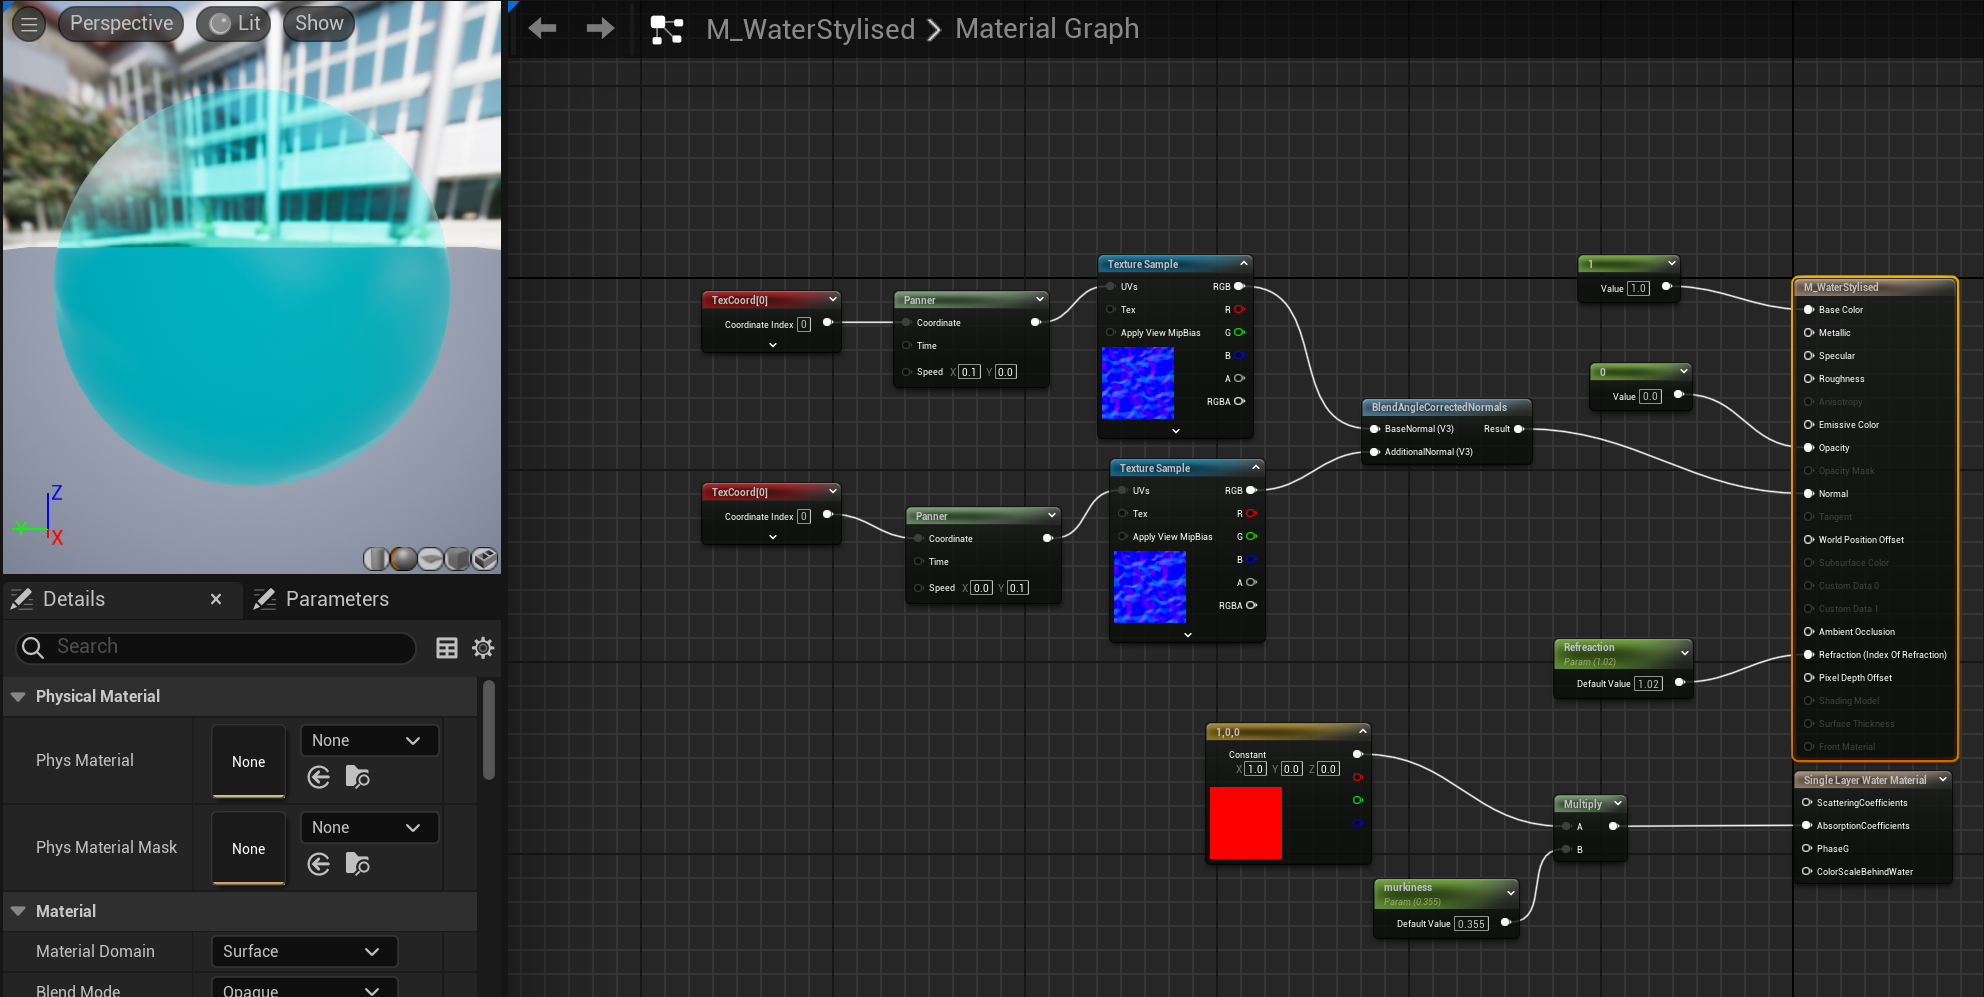1984x997 pixels.
Task: Use selected asset for Phys Material Mask
Action: point(319,864)
